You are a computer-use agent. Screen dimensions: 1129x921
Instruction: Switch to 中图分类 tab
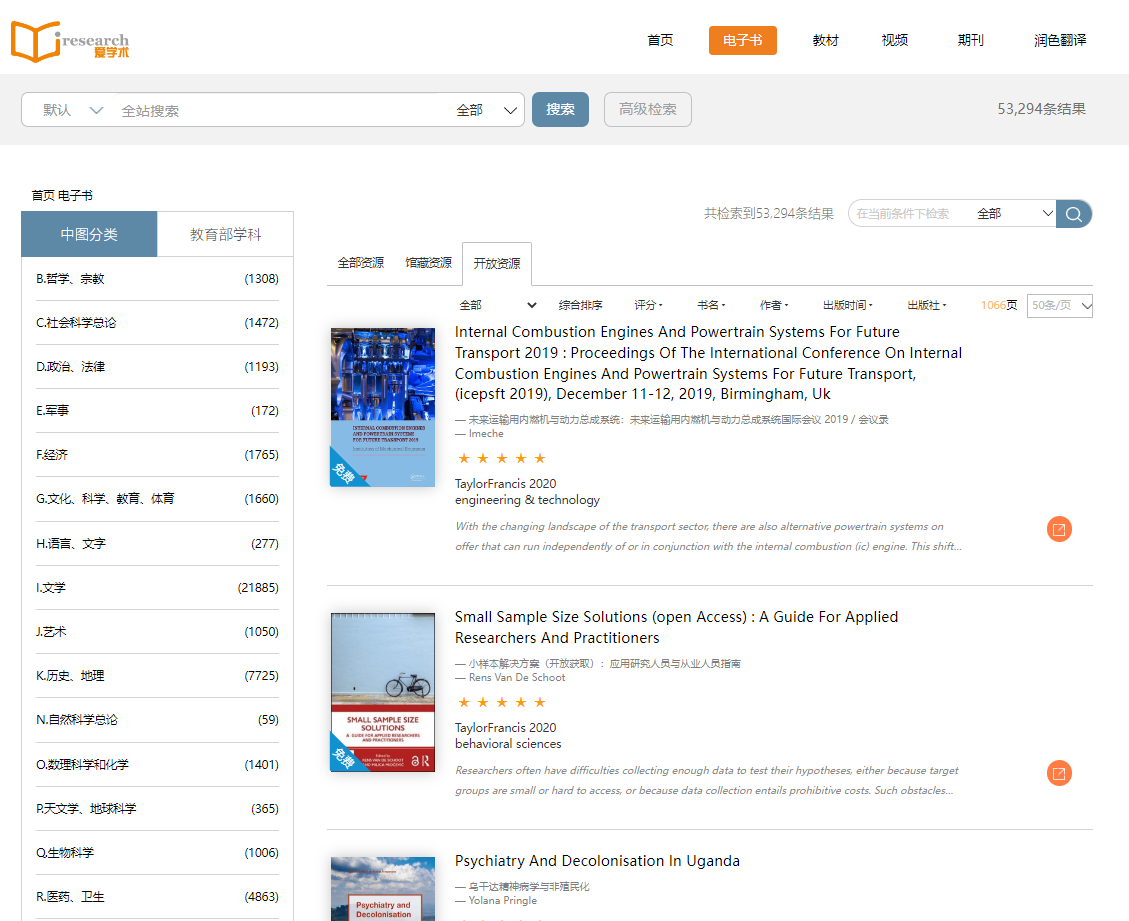point(89,234)
